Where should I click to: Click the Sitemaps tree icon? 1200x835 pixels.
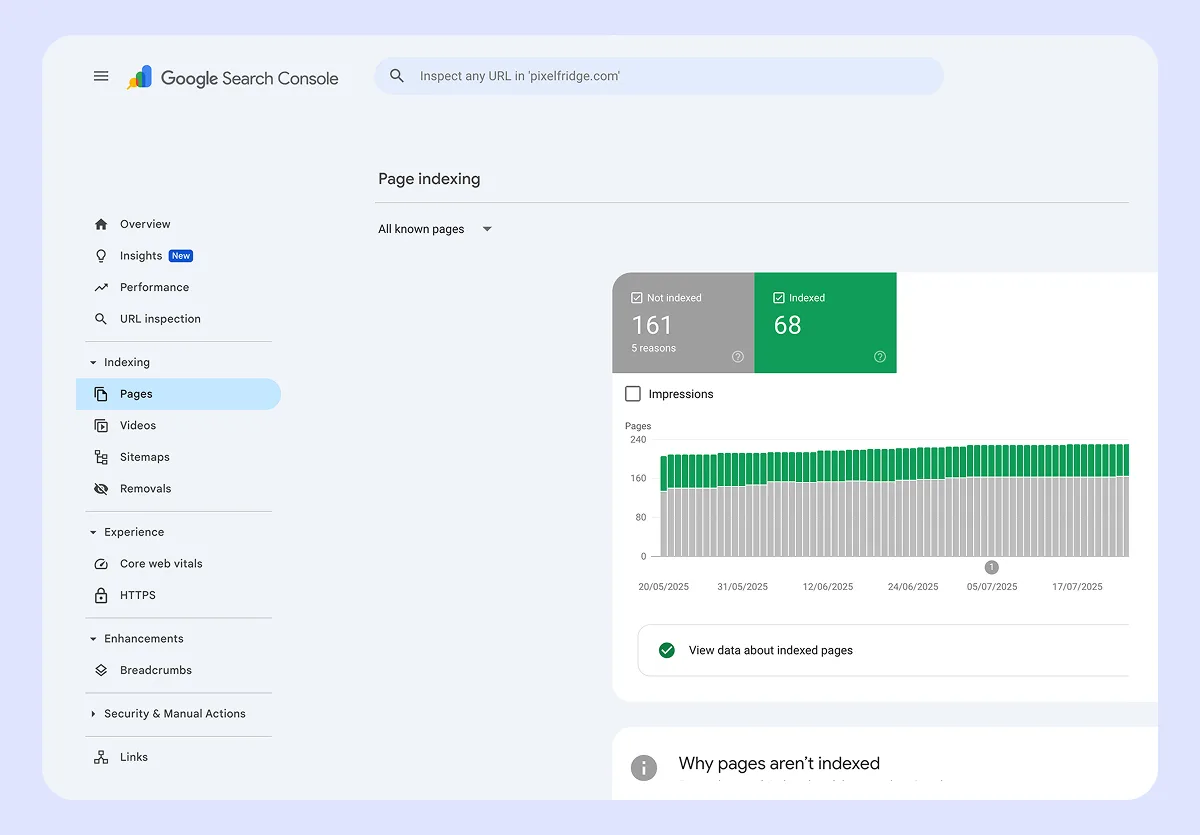pyautogui.click(x=101, y=457)
